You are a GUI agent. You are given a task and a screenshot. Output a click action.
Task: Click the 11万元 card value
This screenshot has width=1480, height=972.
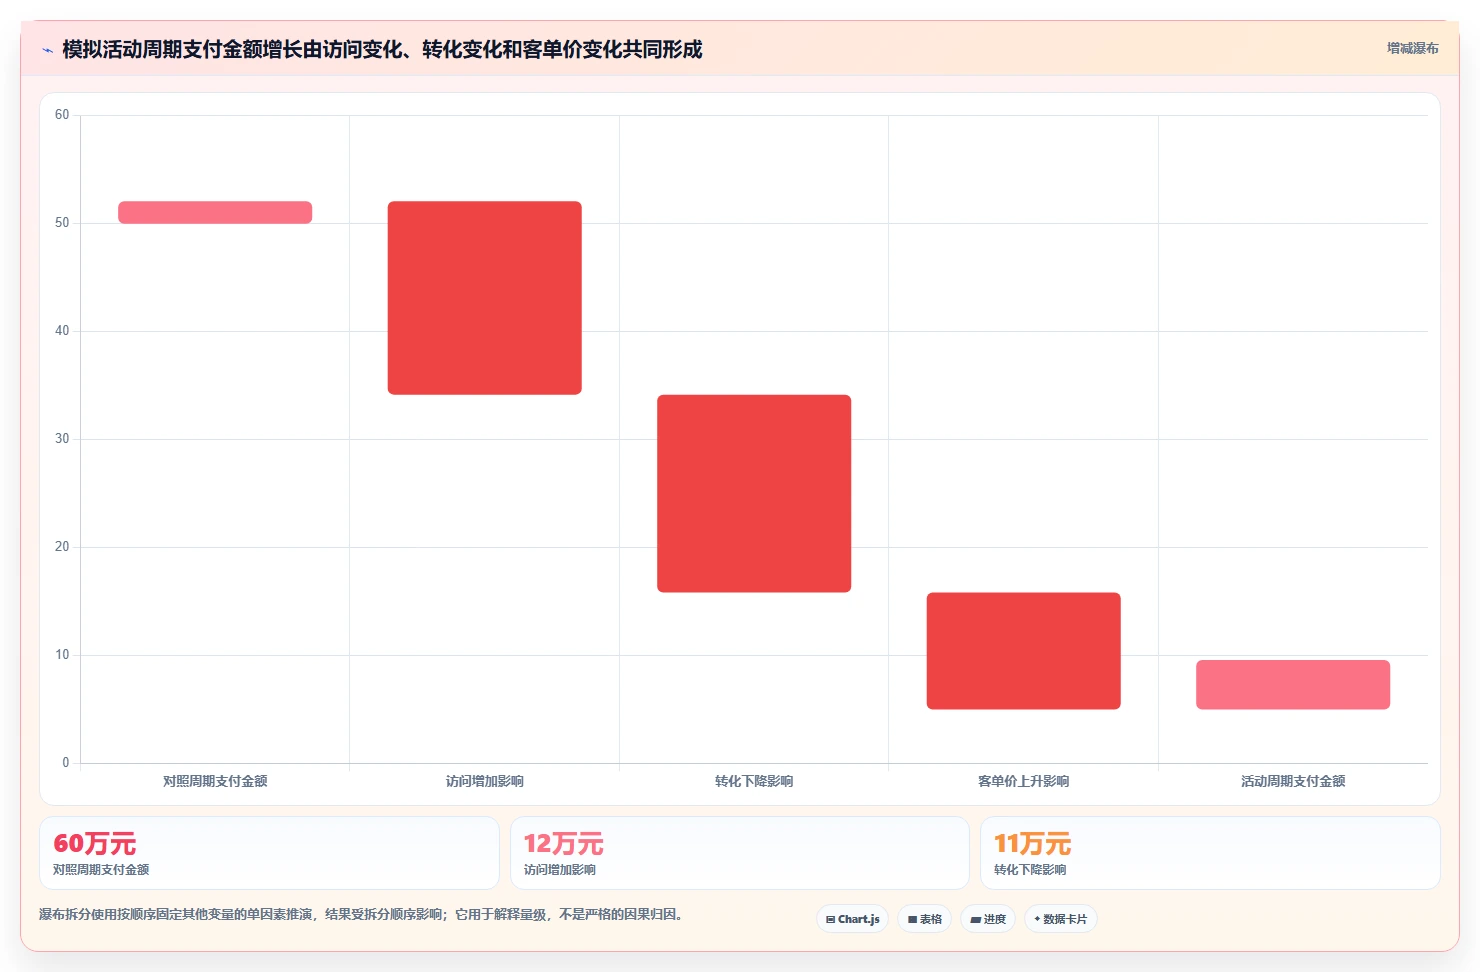coord(1033,844)
